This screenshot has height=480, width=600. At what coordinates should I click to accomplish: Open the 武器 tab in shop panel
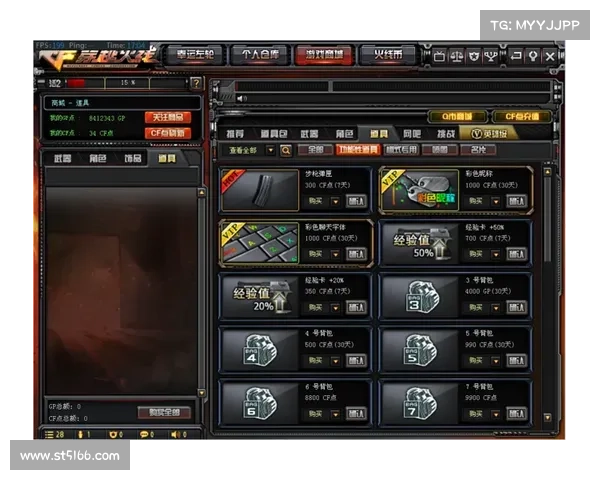pos(309,133)
